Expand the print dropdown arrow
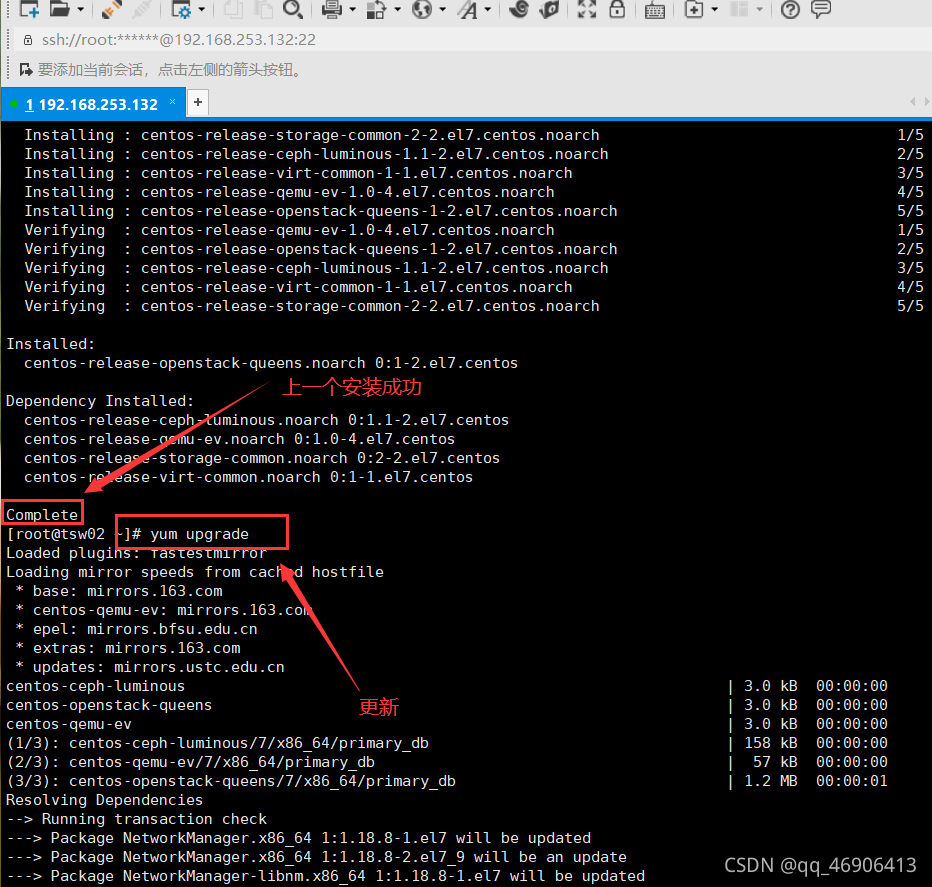Screen dimensions: 932x887 [352, 10]
